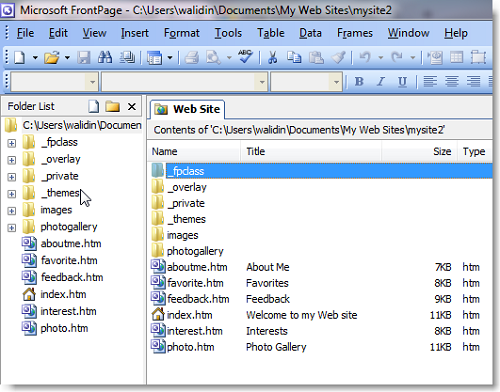Click New Page icon in Folder List
The width and height of the screenshot is (500, 392).
pyautogui.click(x=94, y=106)
